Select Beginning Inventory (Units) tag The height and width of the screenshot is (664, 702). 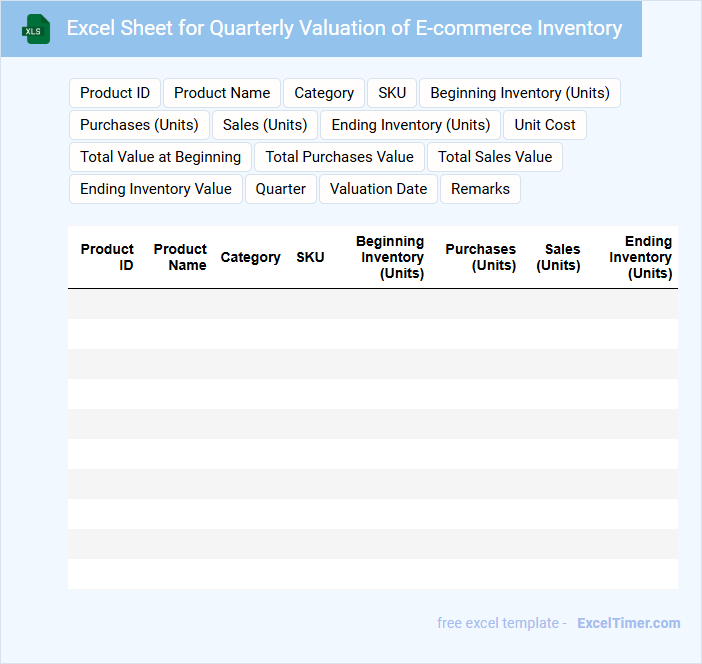520,93
